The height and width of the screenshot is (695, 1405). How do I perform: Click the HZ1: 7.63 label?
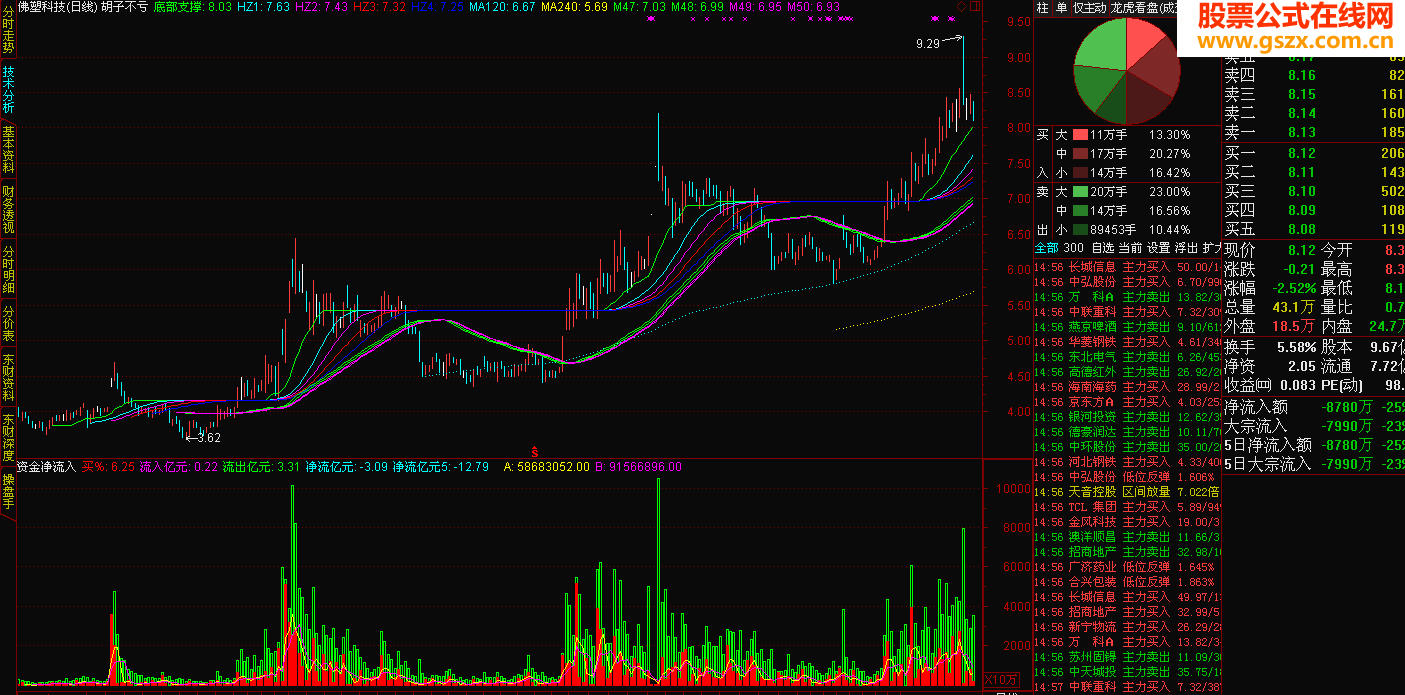coord(264,6)
